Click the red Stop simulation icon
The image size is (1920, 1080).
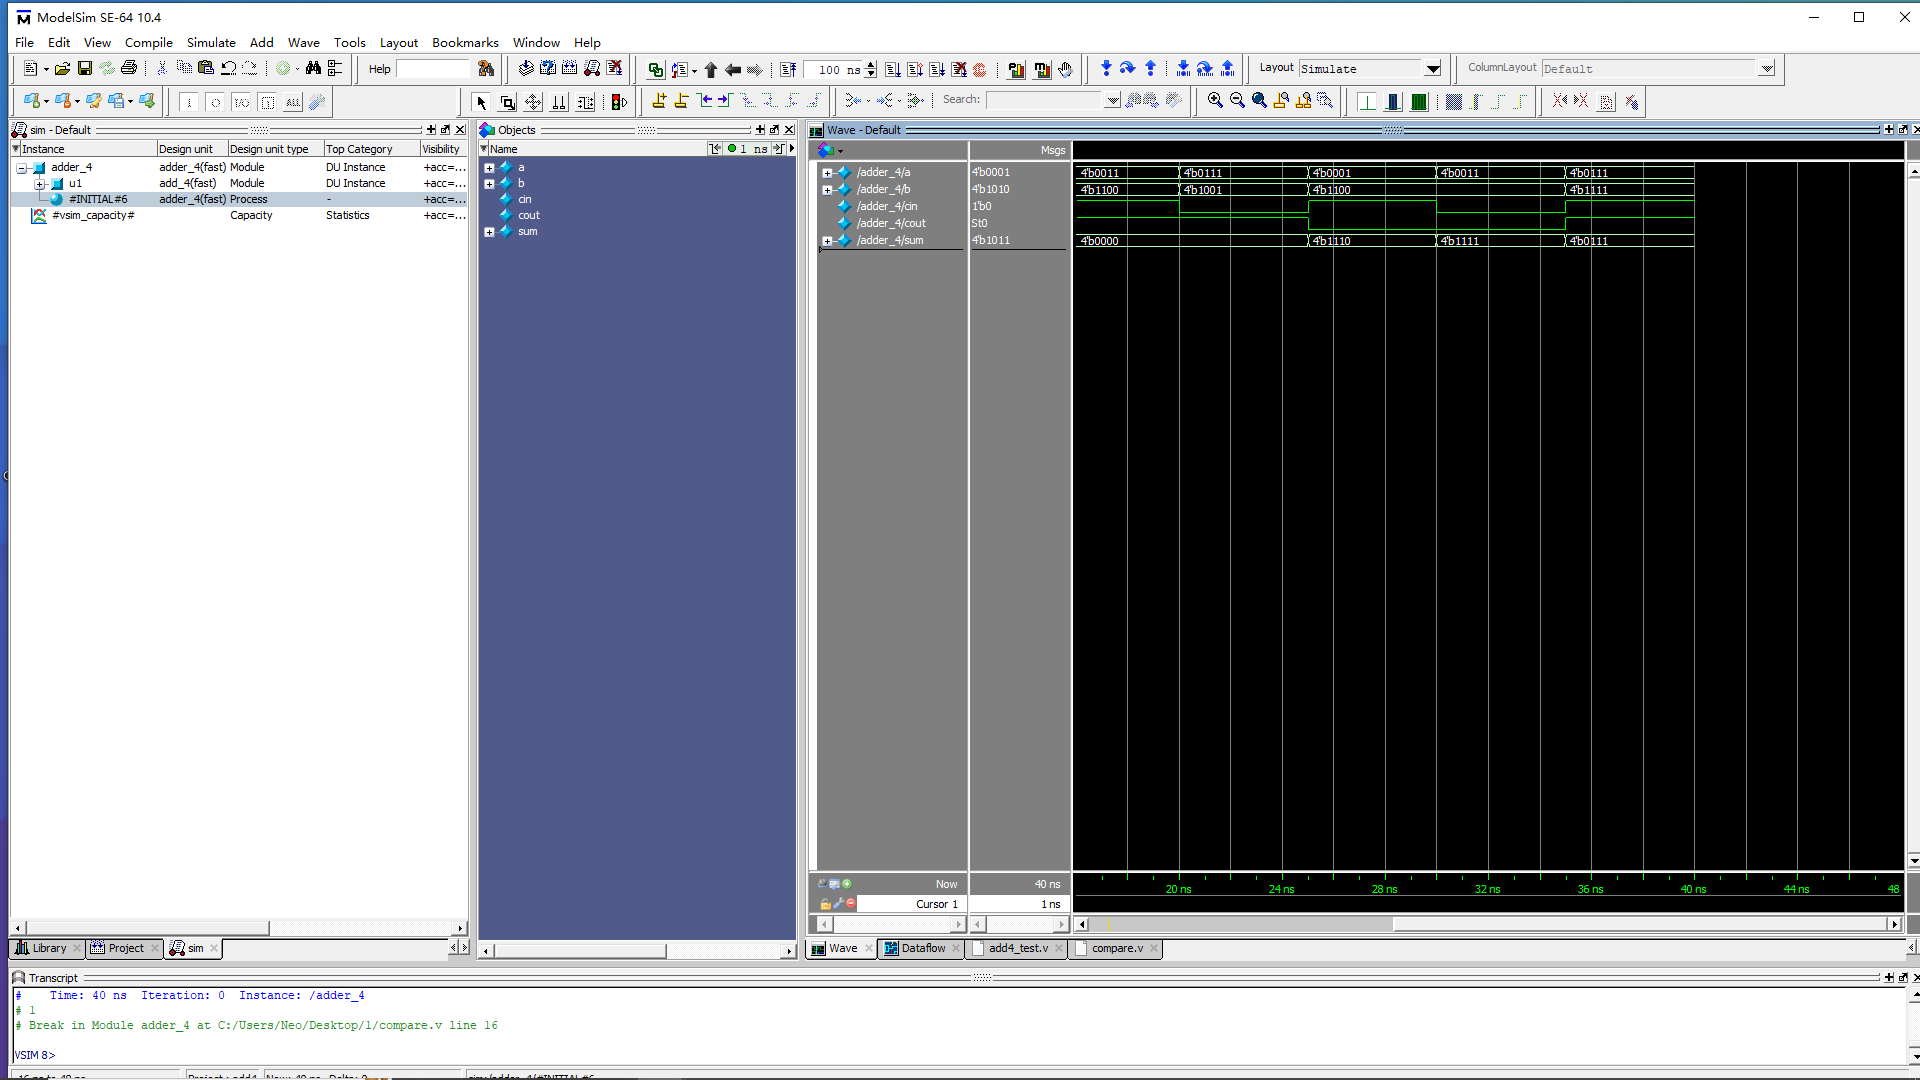pyautogui.click(x=980, y=69)
